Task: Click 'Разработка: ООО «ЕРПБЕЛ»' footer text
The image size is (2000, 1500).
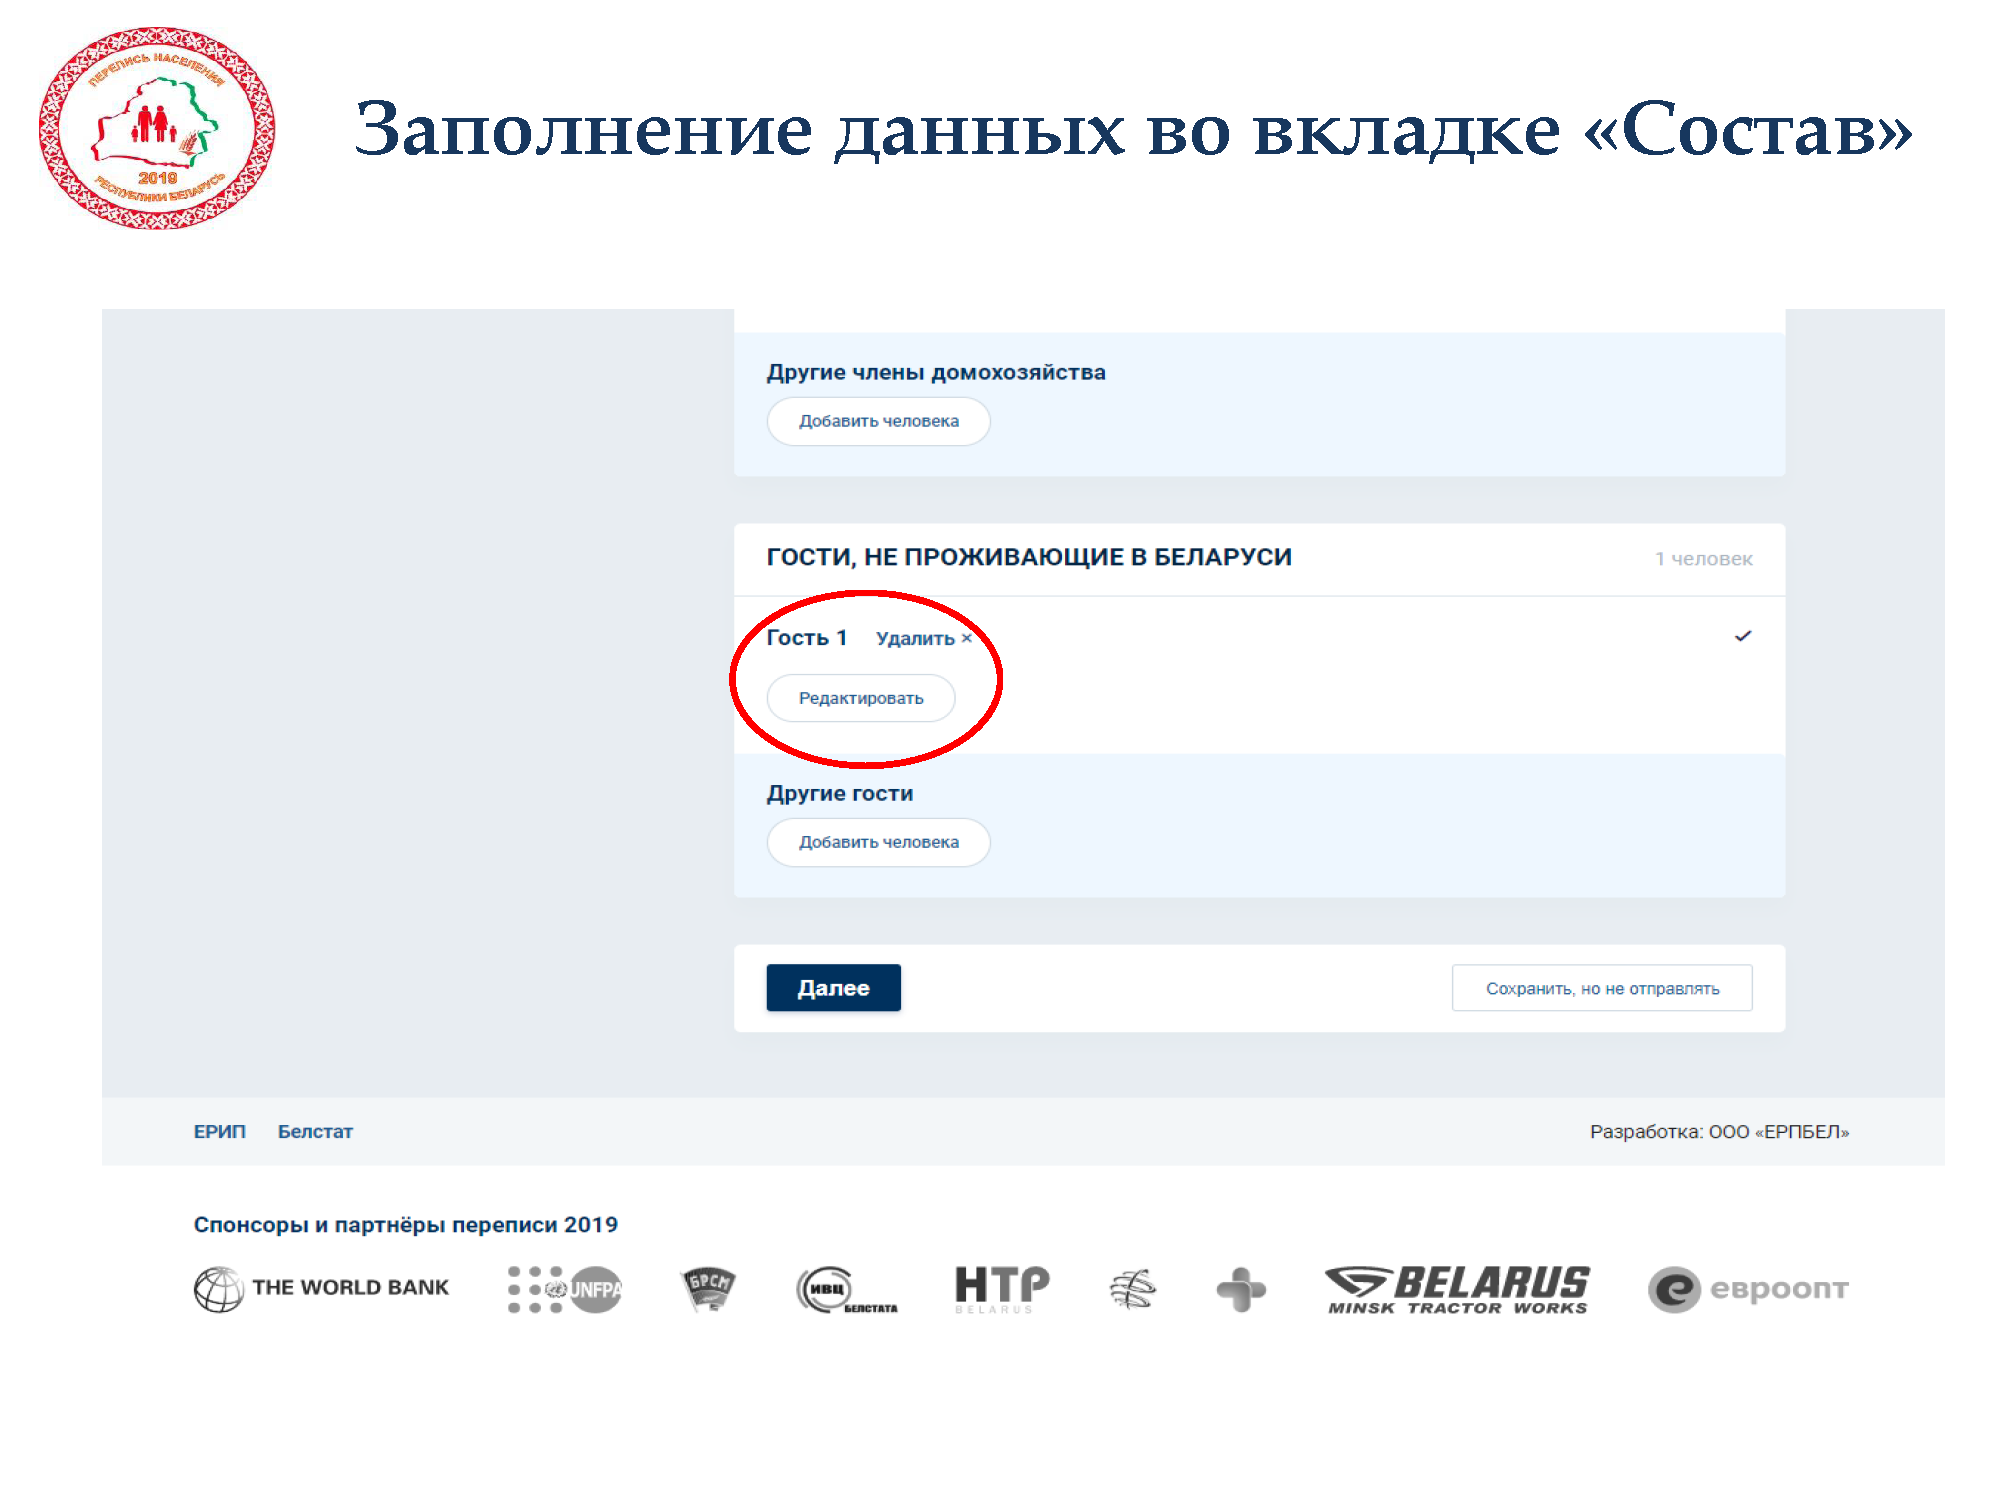Action: pos(1719,1131)
